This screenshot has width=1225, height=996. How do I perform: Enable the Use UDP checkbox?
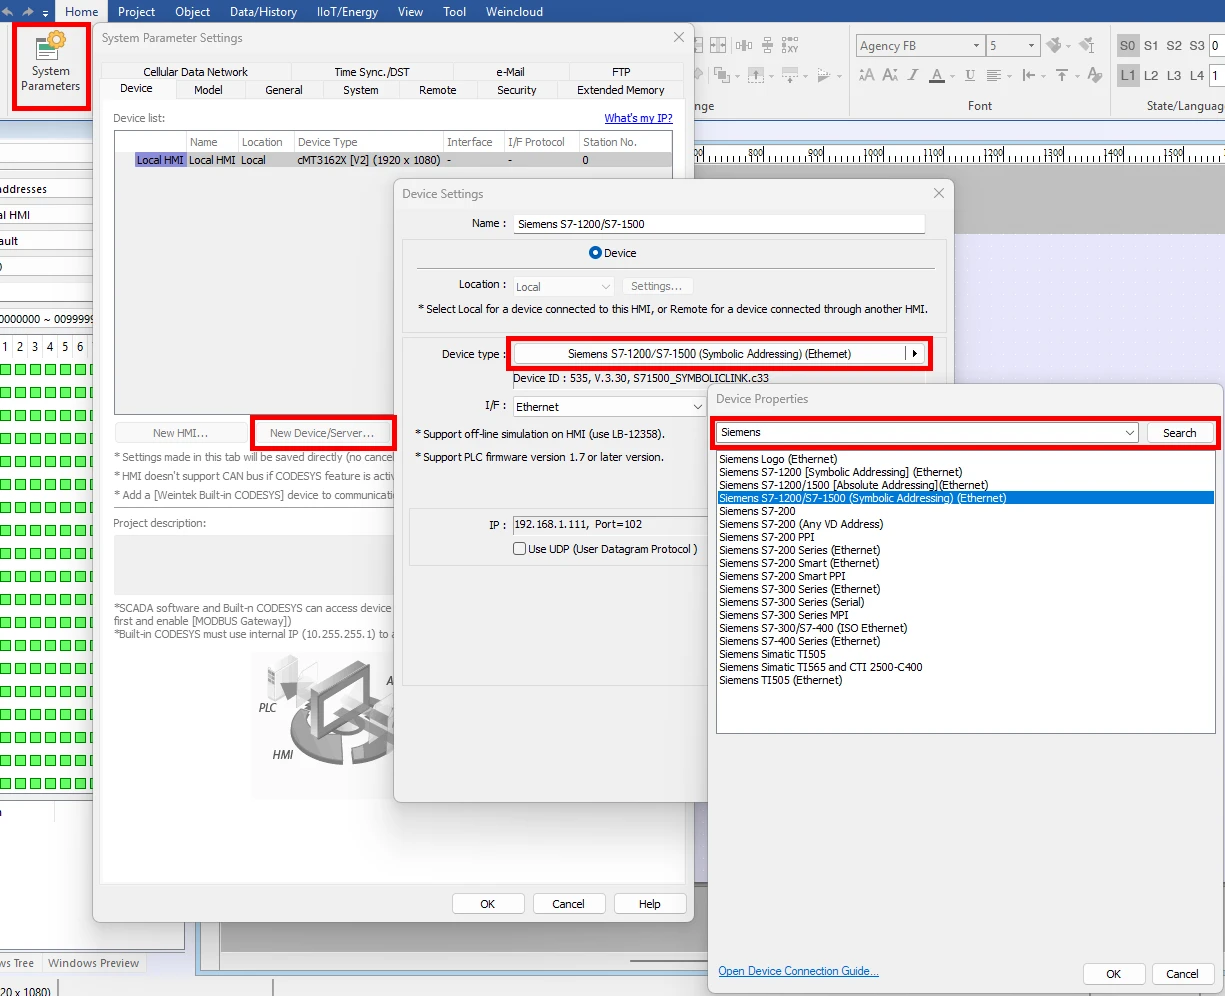[x=519, y=549]
